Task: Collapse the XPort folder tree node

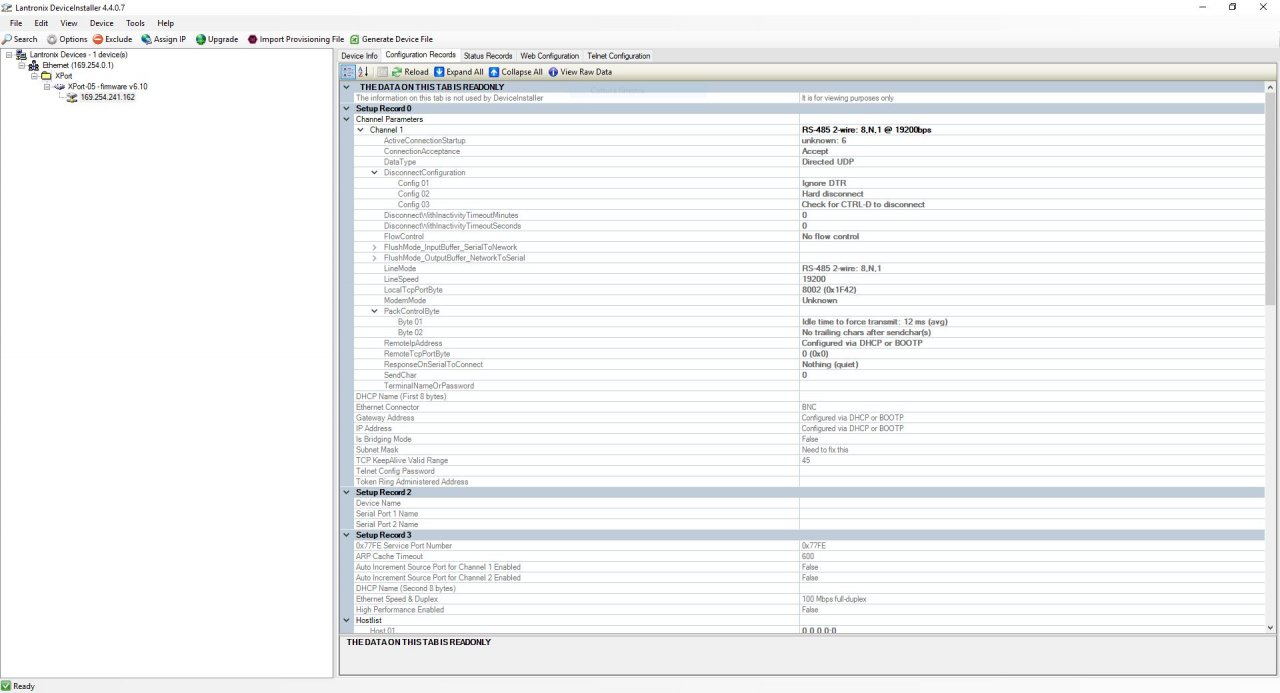Action: (34, 76)
